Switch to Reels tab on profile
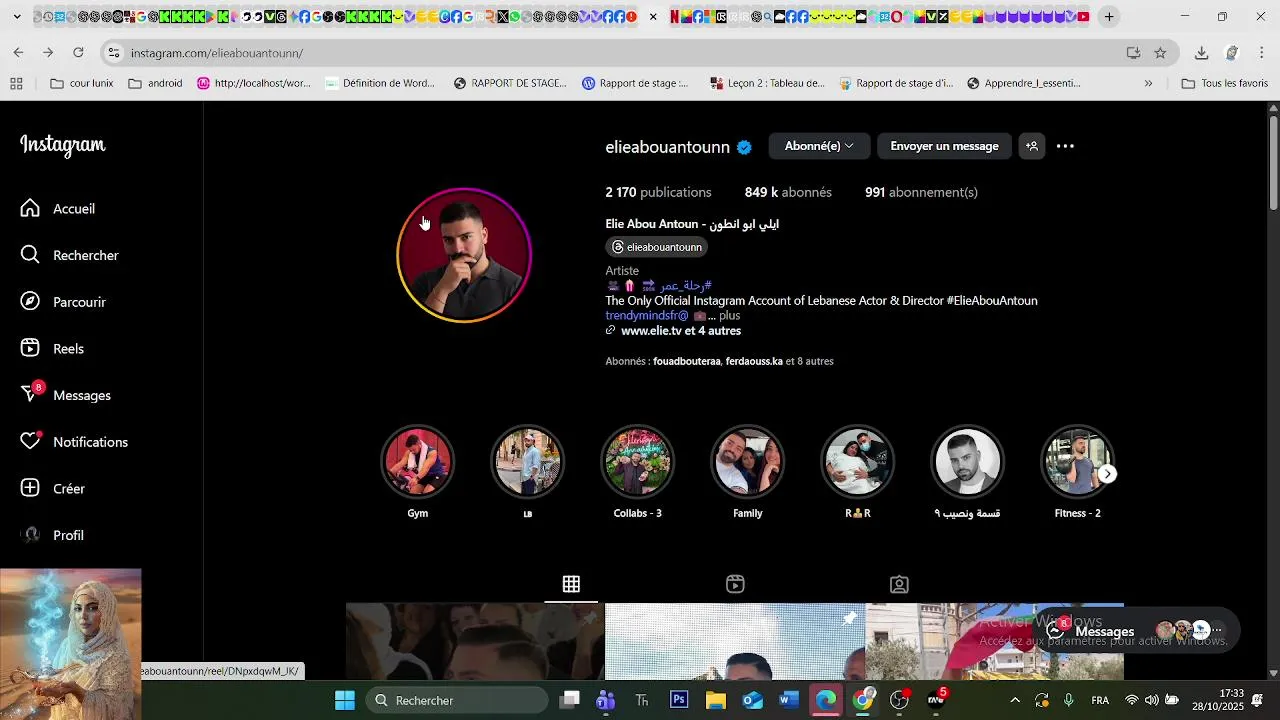Viewport: 1280px width, 720px height. (735, 584)
